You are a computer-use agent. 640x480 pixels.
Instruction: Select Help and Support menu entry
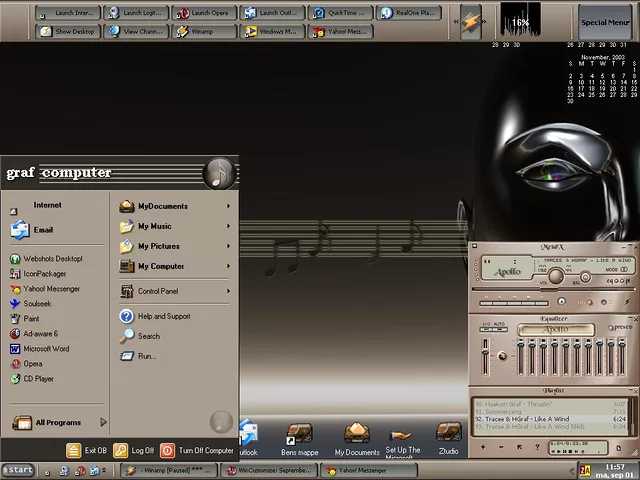(x=163, y=316)
